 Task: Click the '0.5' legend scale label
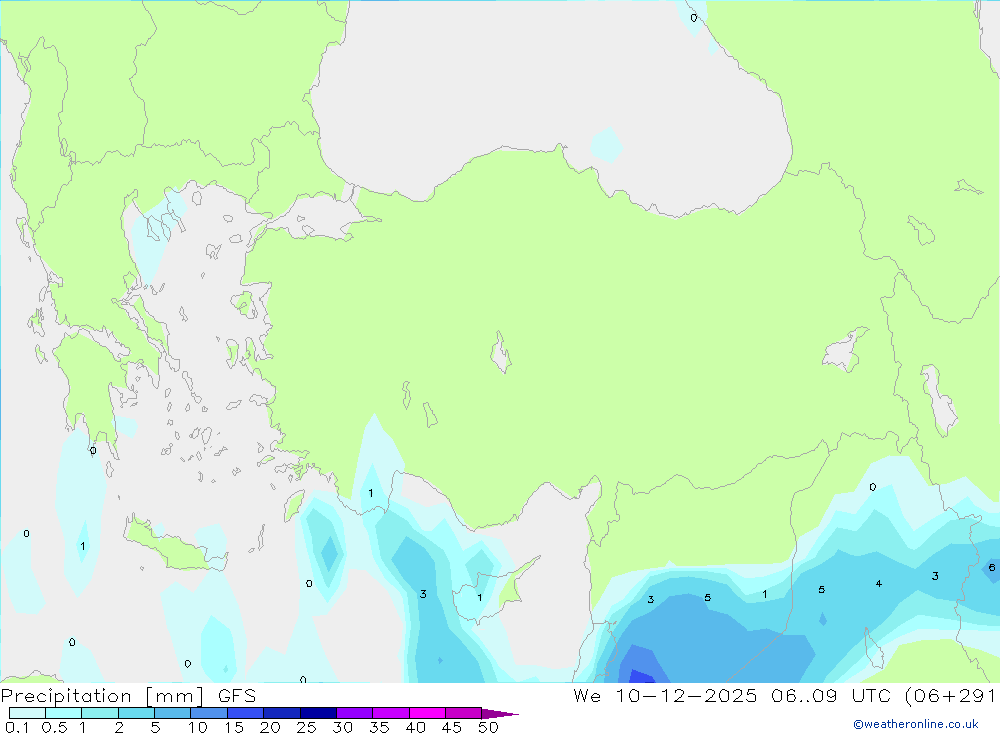point(54,727)
